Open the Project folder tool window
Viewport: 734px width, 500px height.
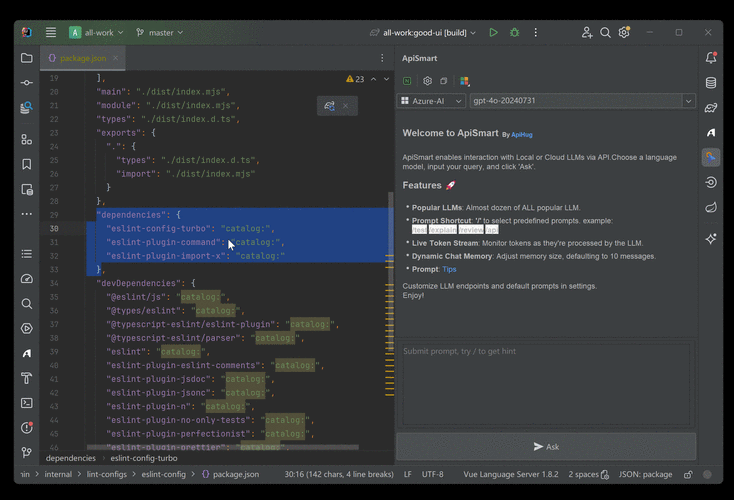[27, 58]
